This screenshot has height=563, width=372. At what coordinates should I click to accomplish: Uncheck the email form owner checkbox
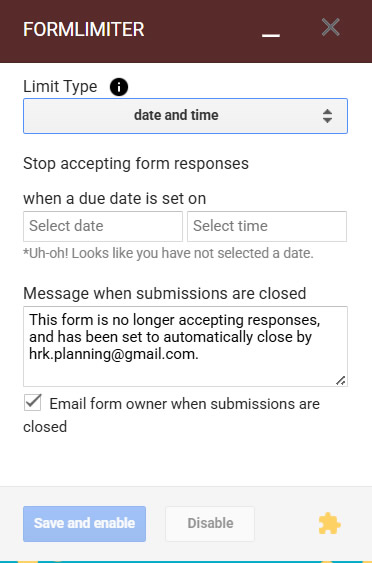pos(33,403)
